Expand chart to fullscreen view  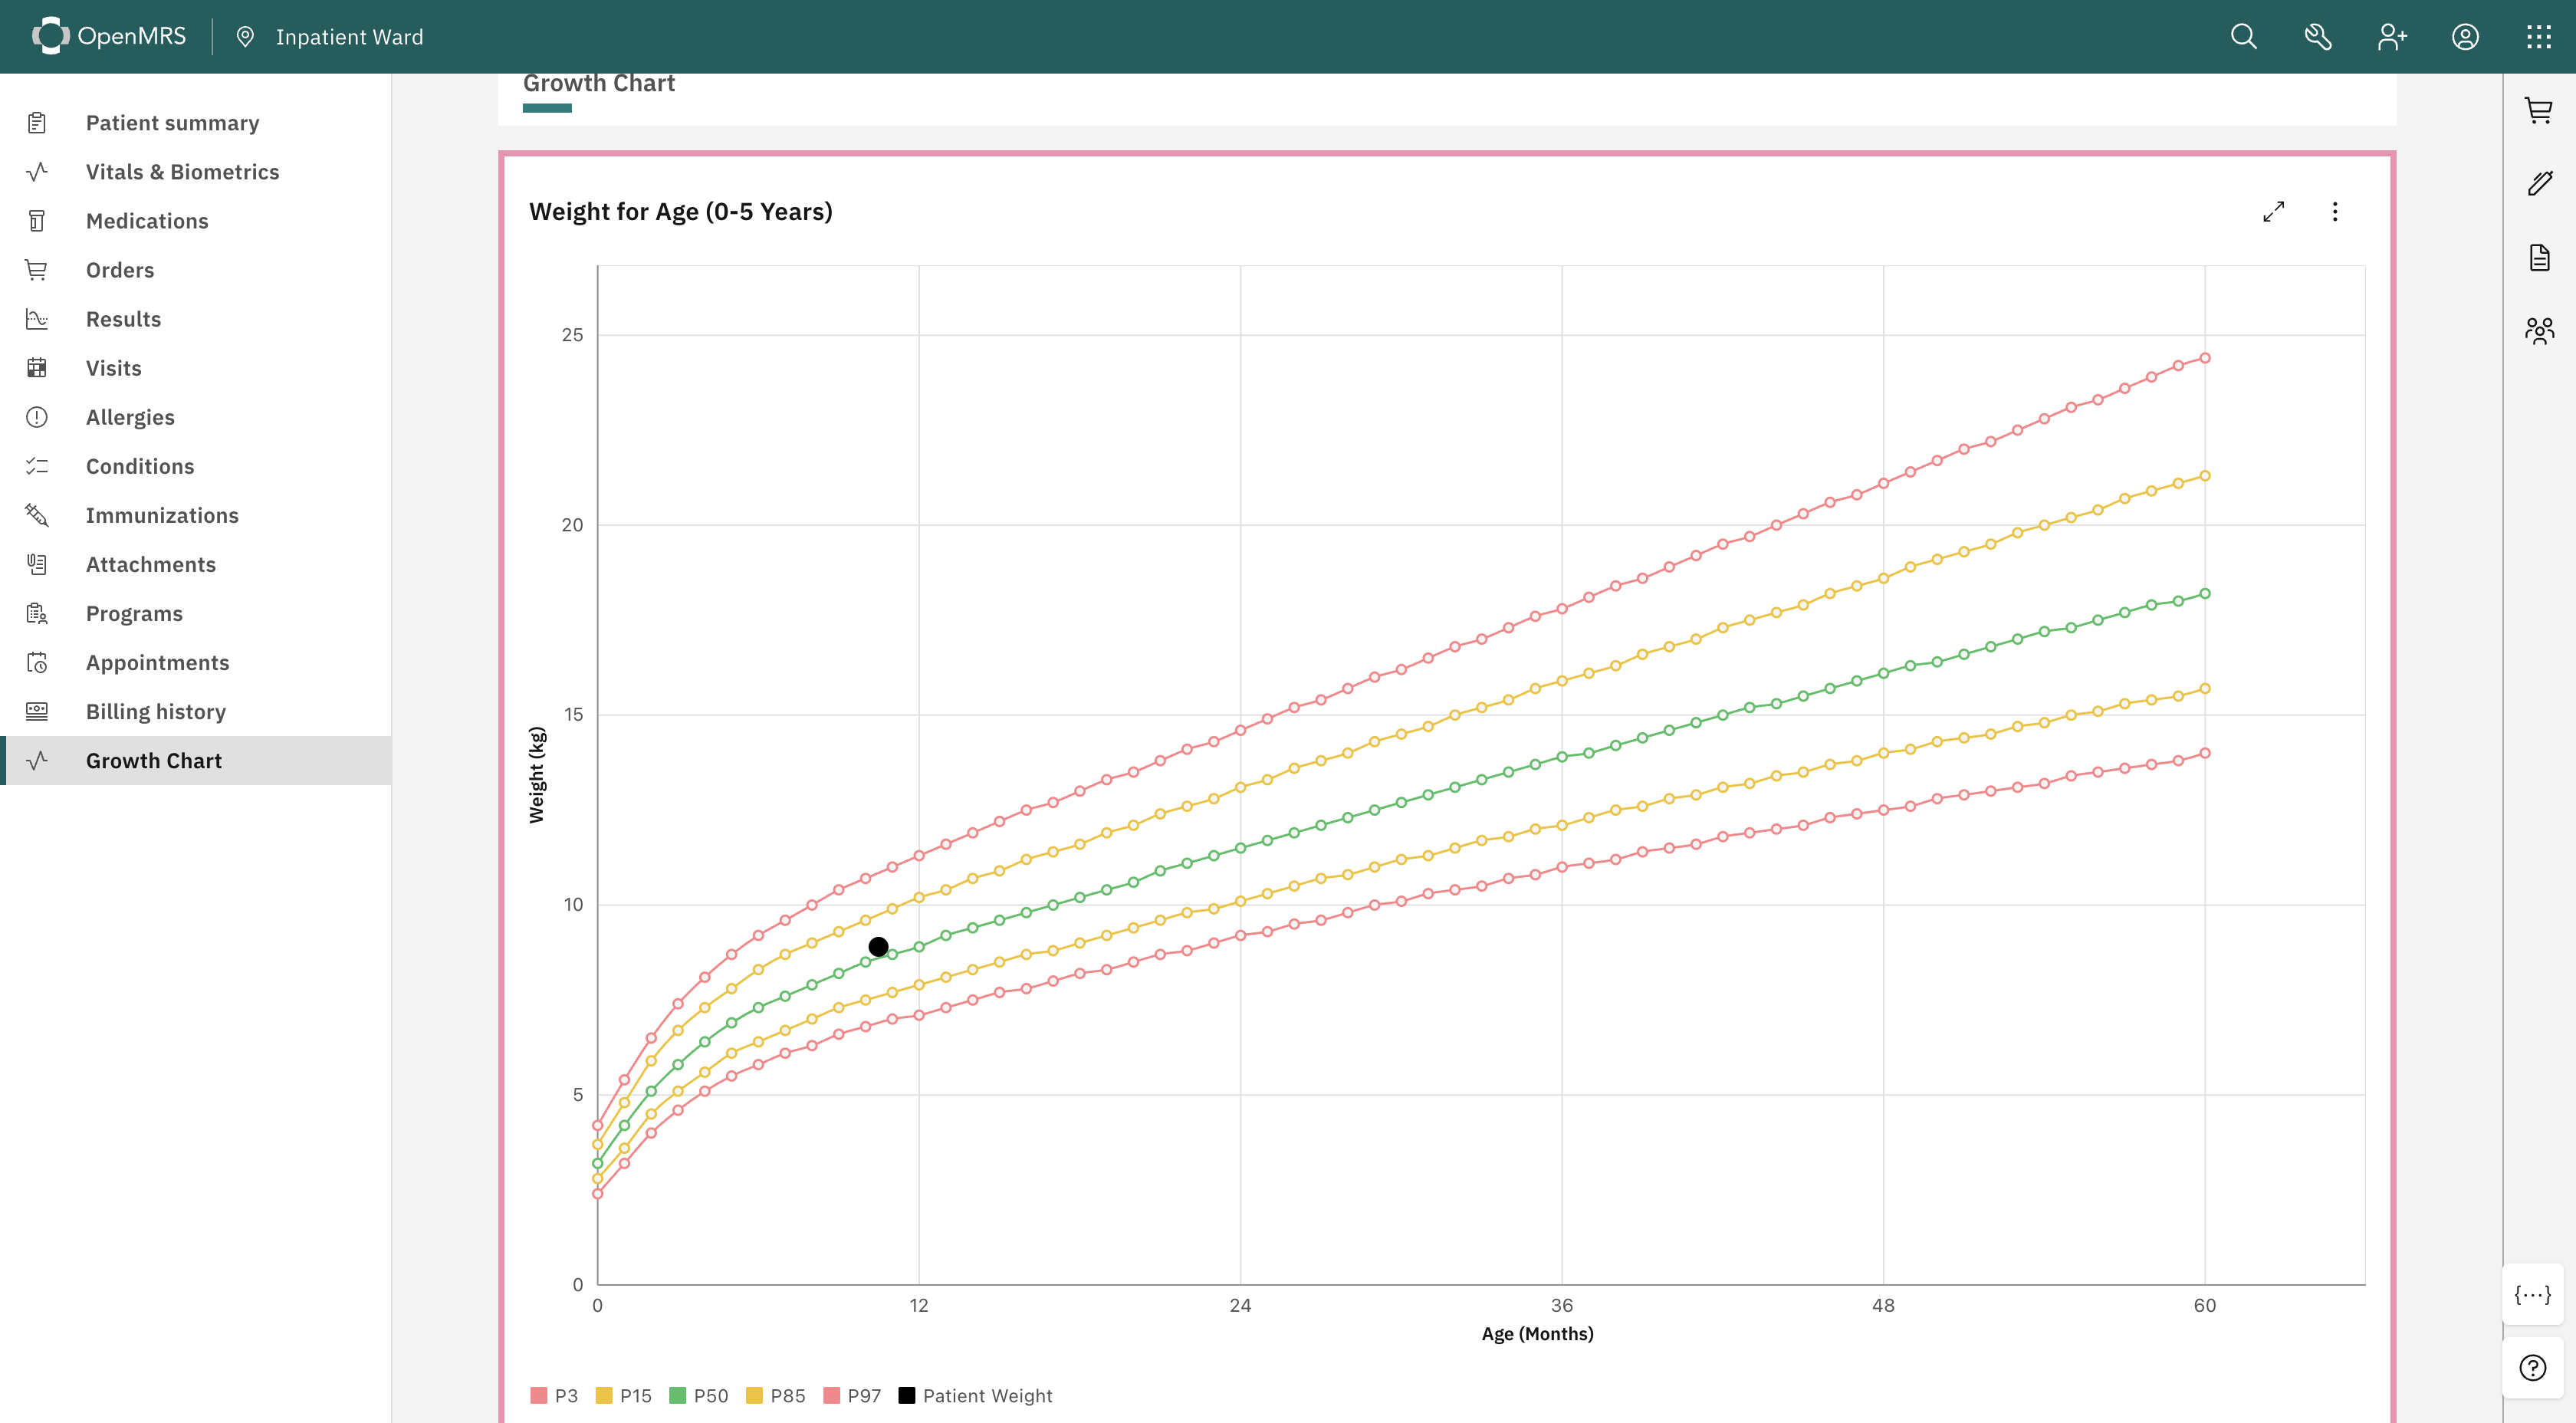tap(2273, 212)
